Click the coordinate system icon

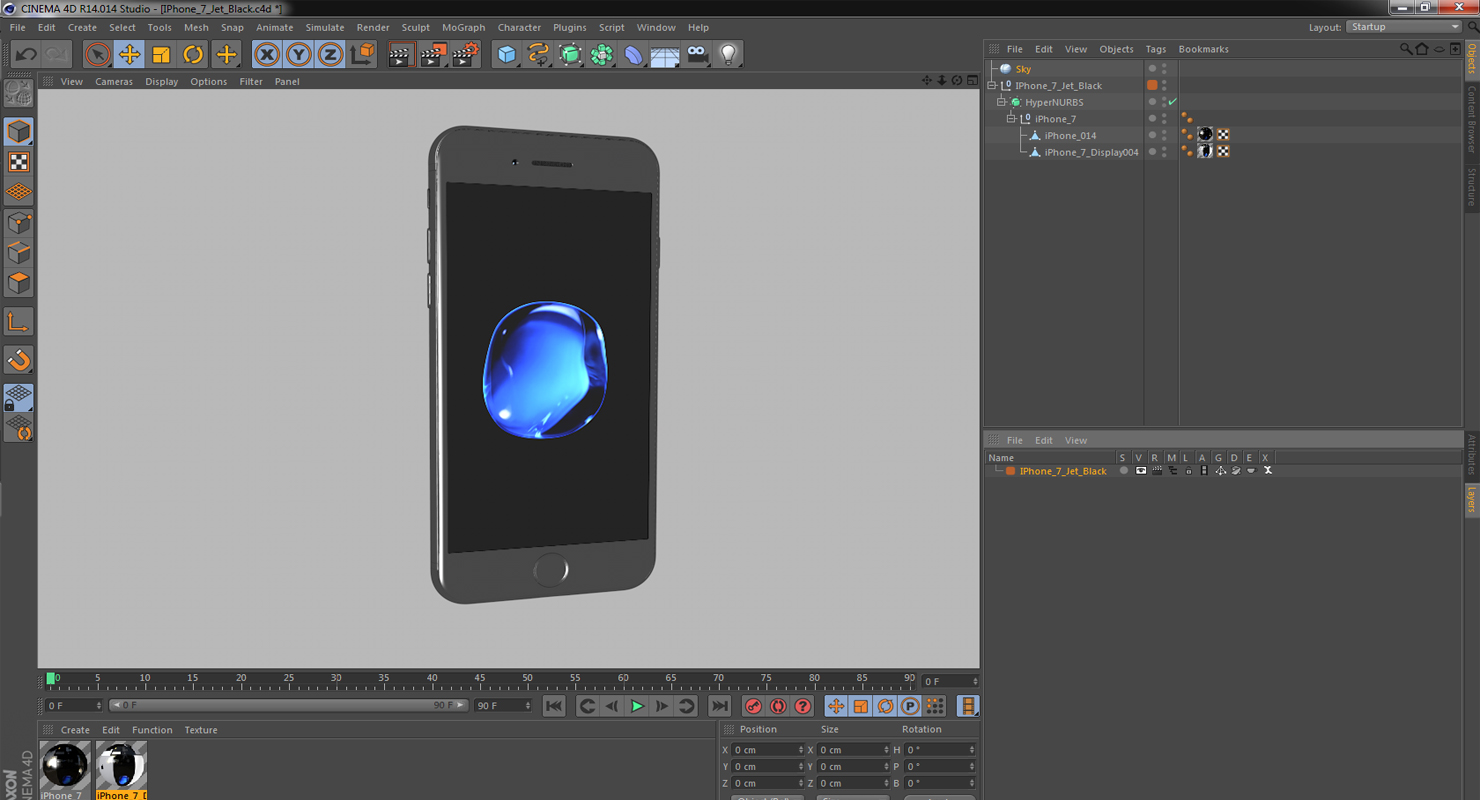tap(363, 54)
